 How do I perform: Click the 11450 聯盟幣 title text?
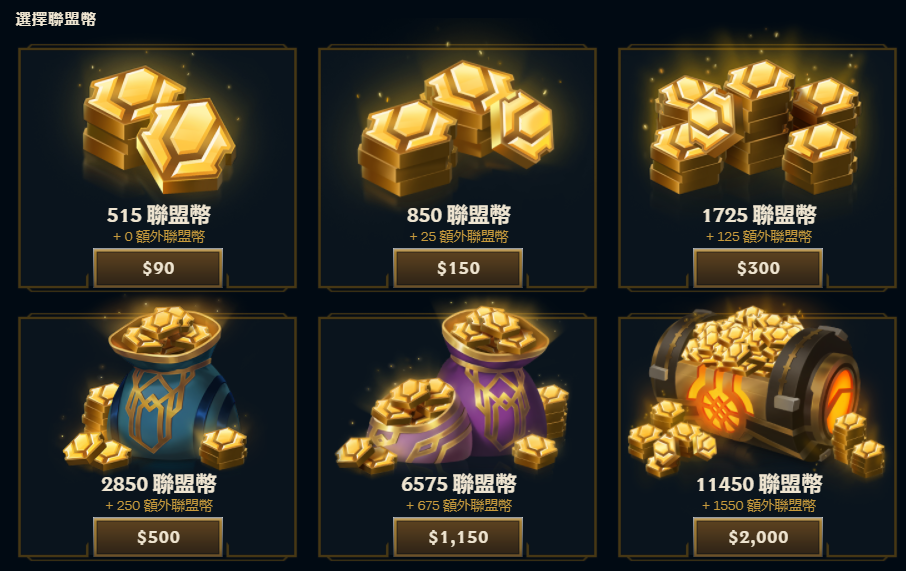[759, 484]
